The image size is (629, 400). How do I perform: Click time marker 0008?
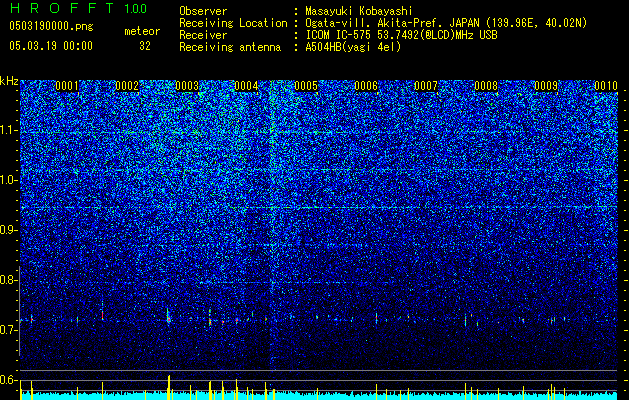point(486,86)
